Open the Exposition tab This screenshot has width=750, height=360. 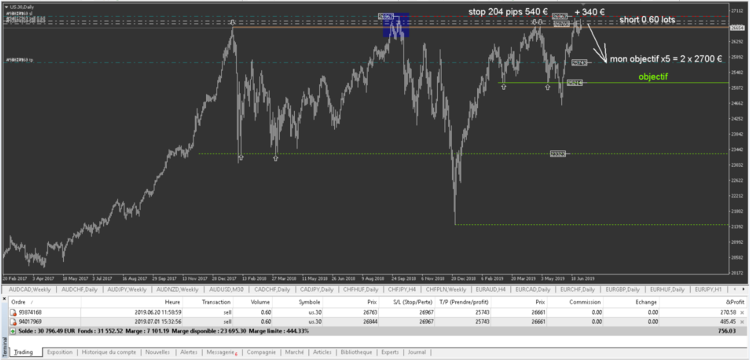[60, 352]
